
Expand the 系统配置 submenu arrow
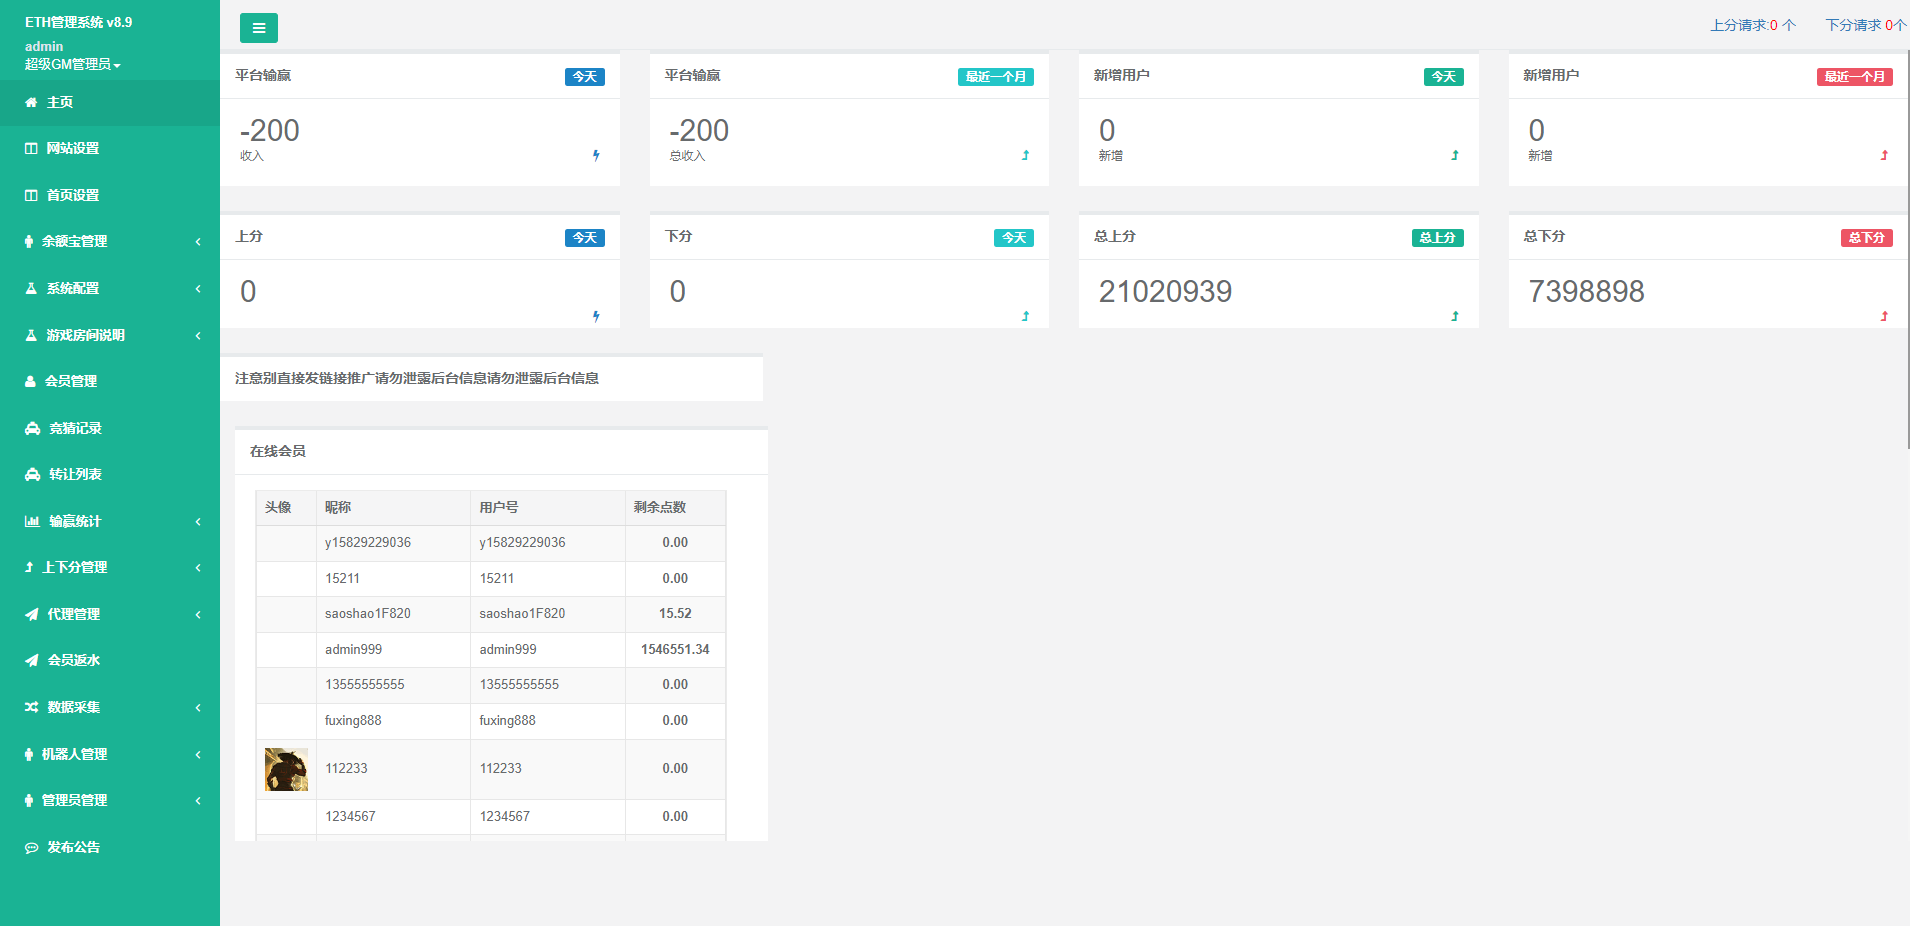click(198, 288)
